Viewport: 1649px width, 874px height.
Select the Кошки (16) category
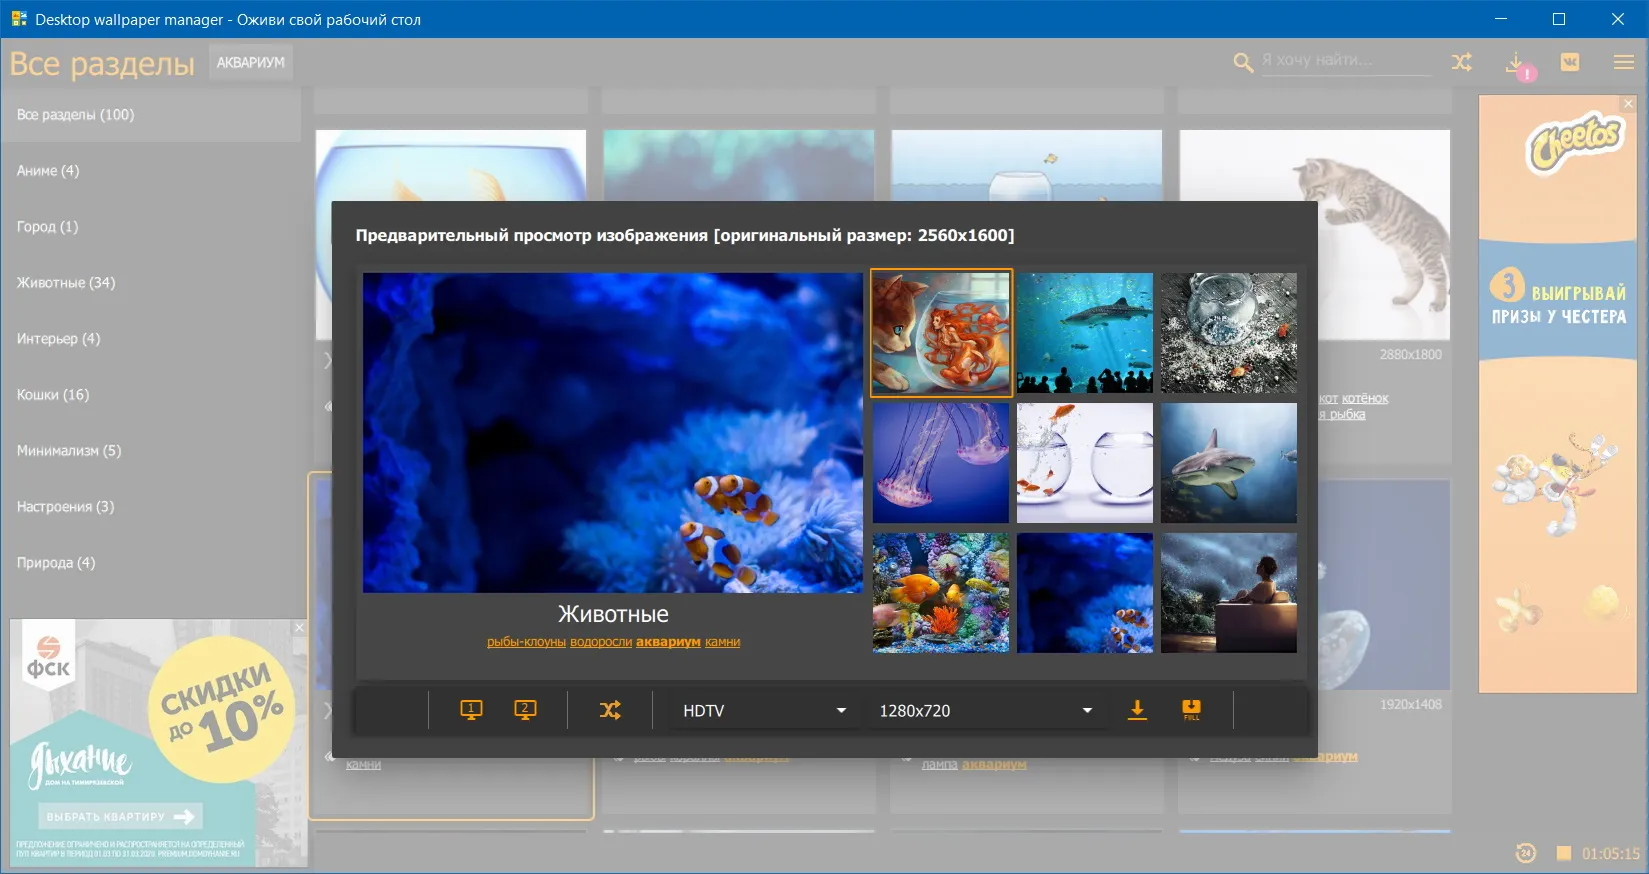53,395
